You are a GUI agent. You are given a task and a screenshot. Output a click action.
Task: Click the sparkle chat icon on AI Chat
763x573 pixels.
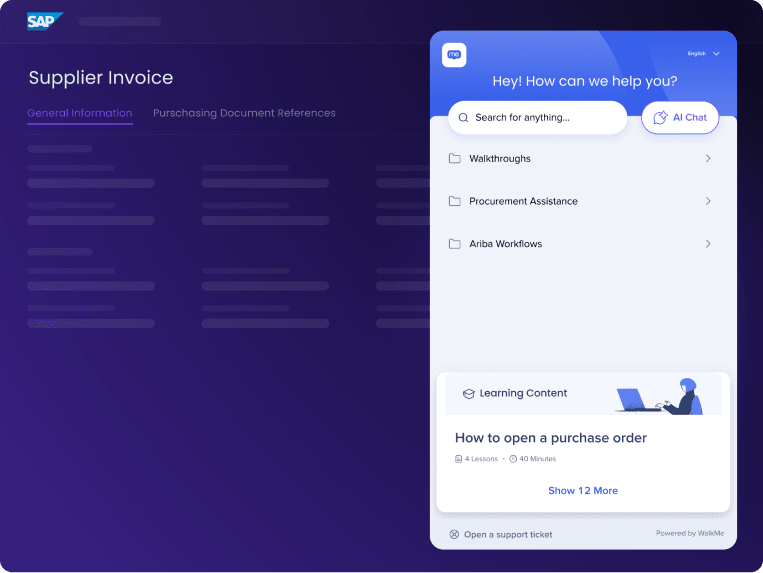click(x=660, y=117)
